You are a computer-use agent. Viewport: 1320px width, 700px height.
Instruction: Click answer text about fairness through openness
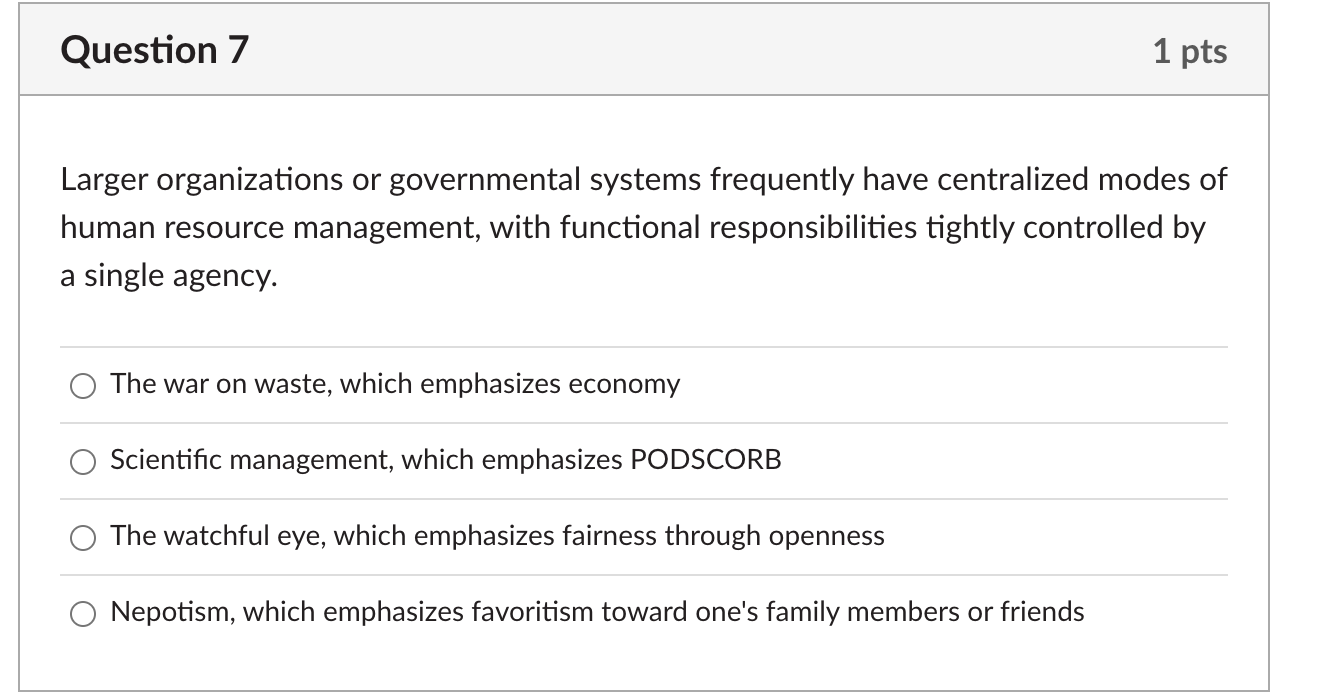coord(498,536)
